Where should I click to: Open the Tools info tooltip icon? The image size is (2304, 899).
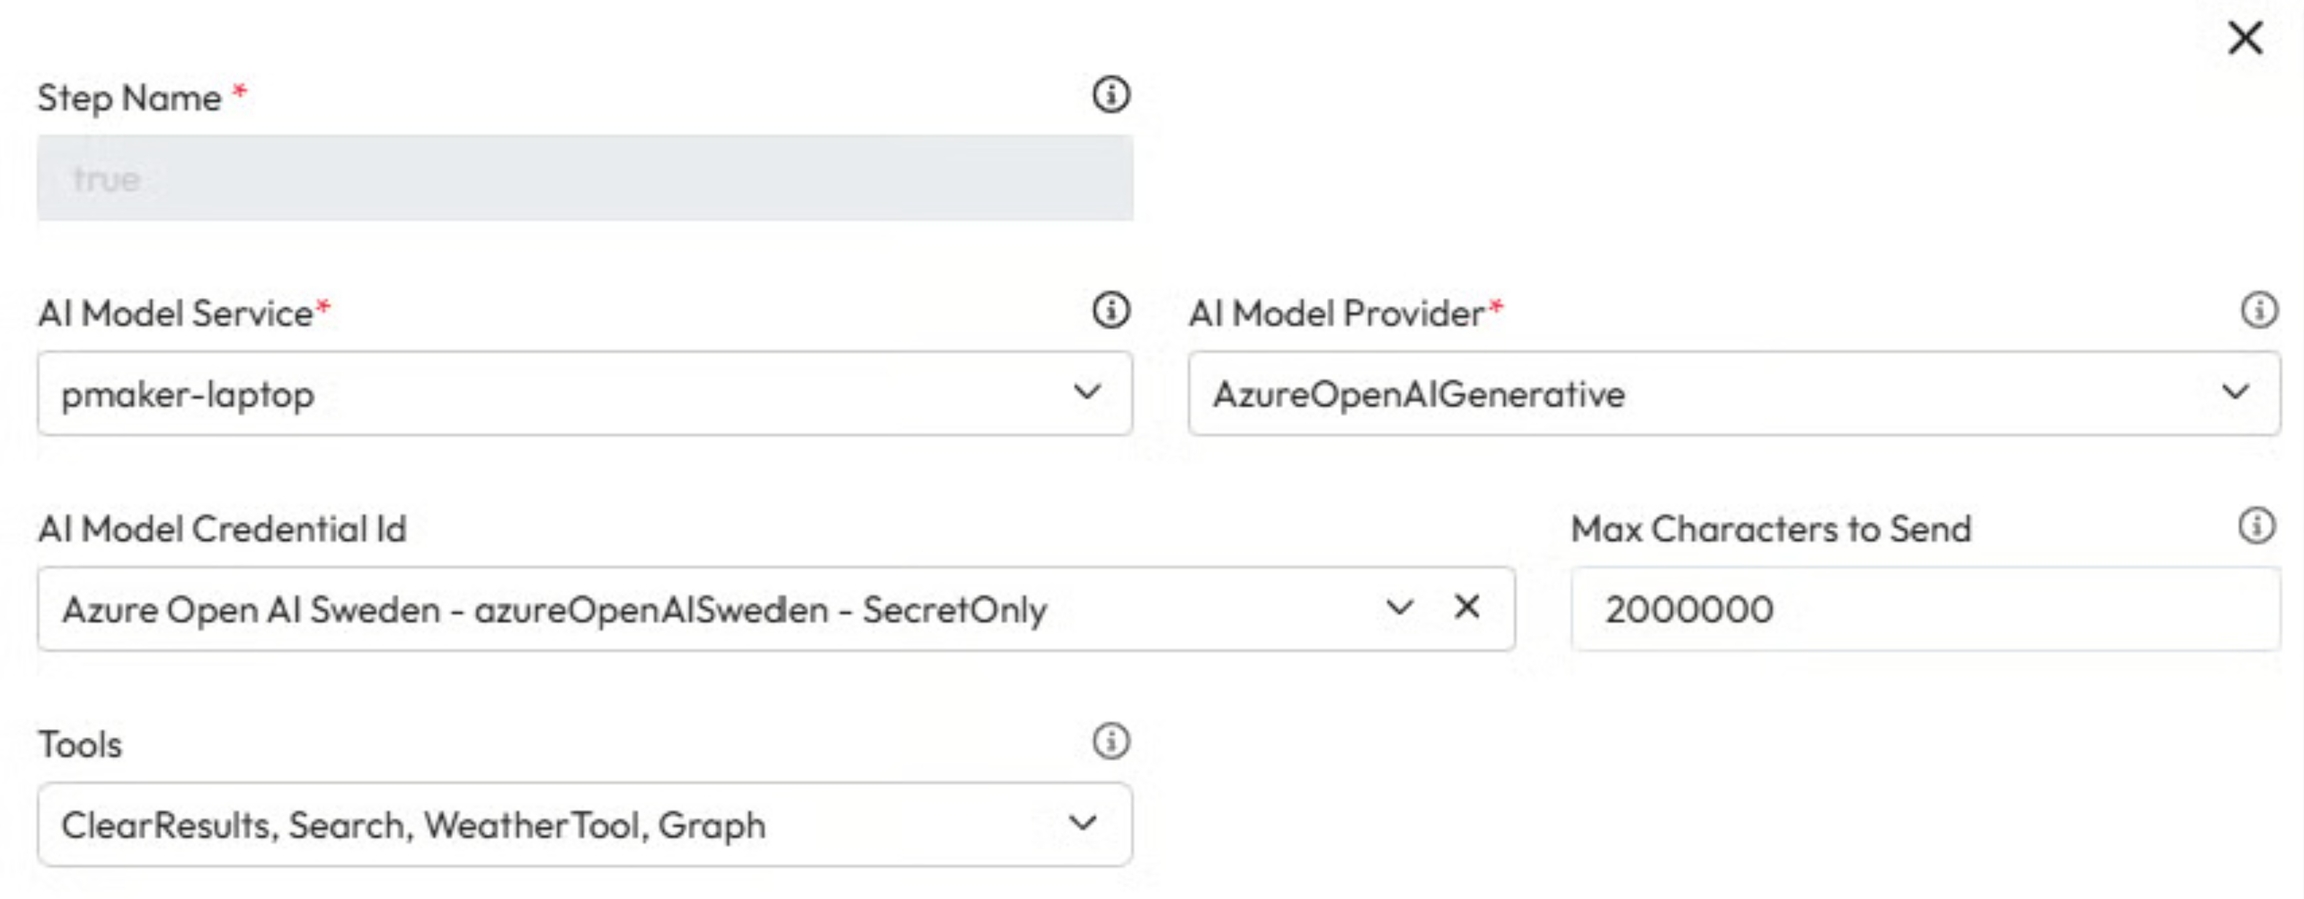point(1110,741)
